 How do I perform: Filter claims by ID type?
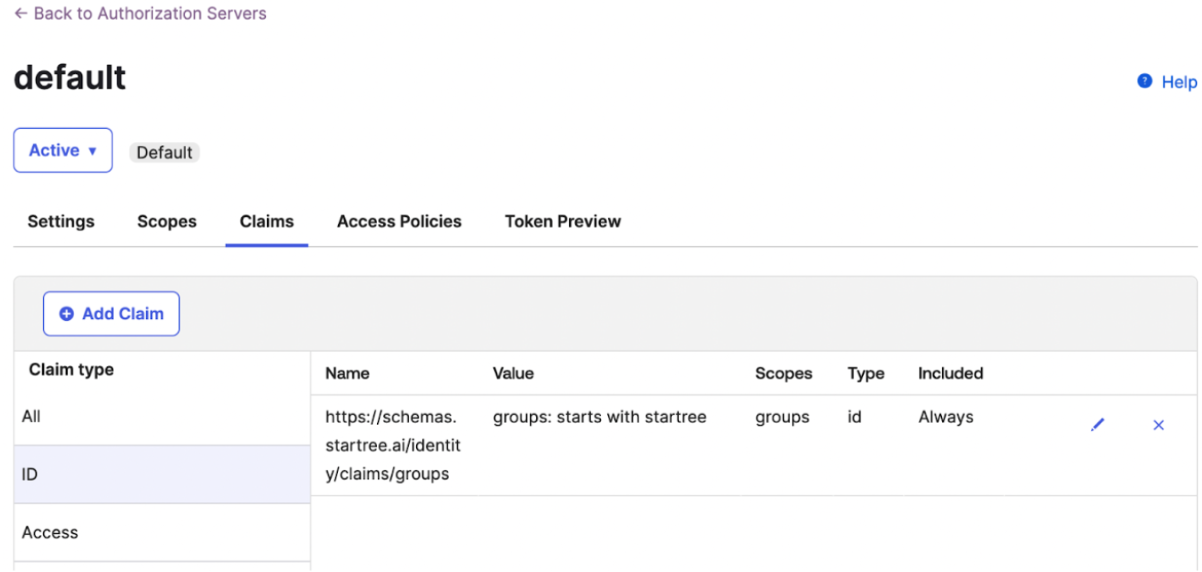pos(162,474)
